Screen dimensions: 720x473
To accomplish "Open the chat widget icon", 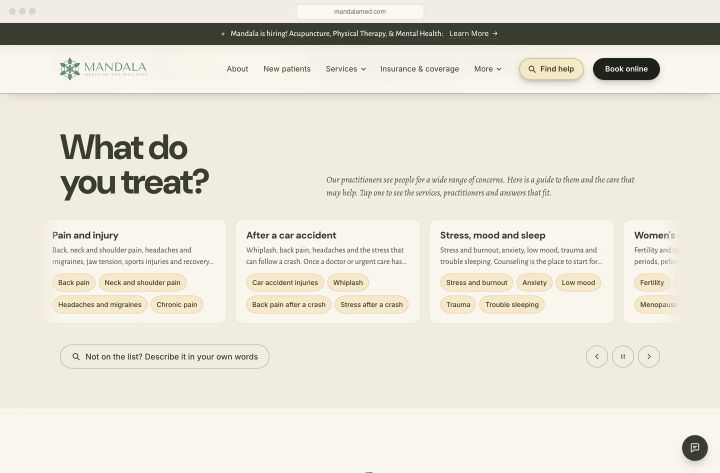I will [x=695, y=447].
